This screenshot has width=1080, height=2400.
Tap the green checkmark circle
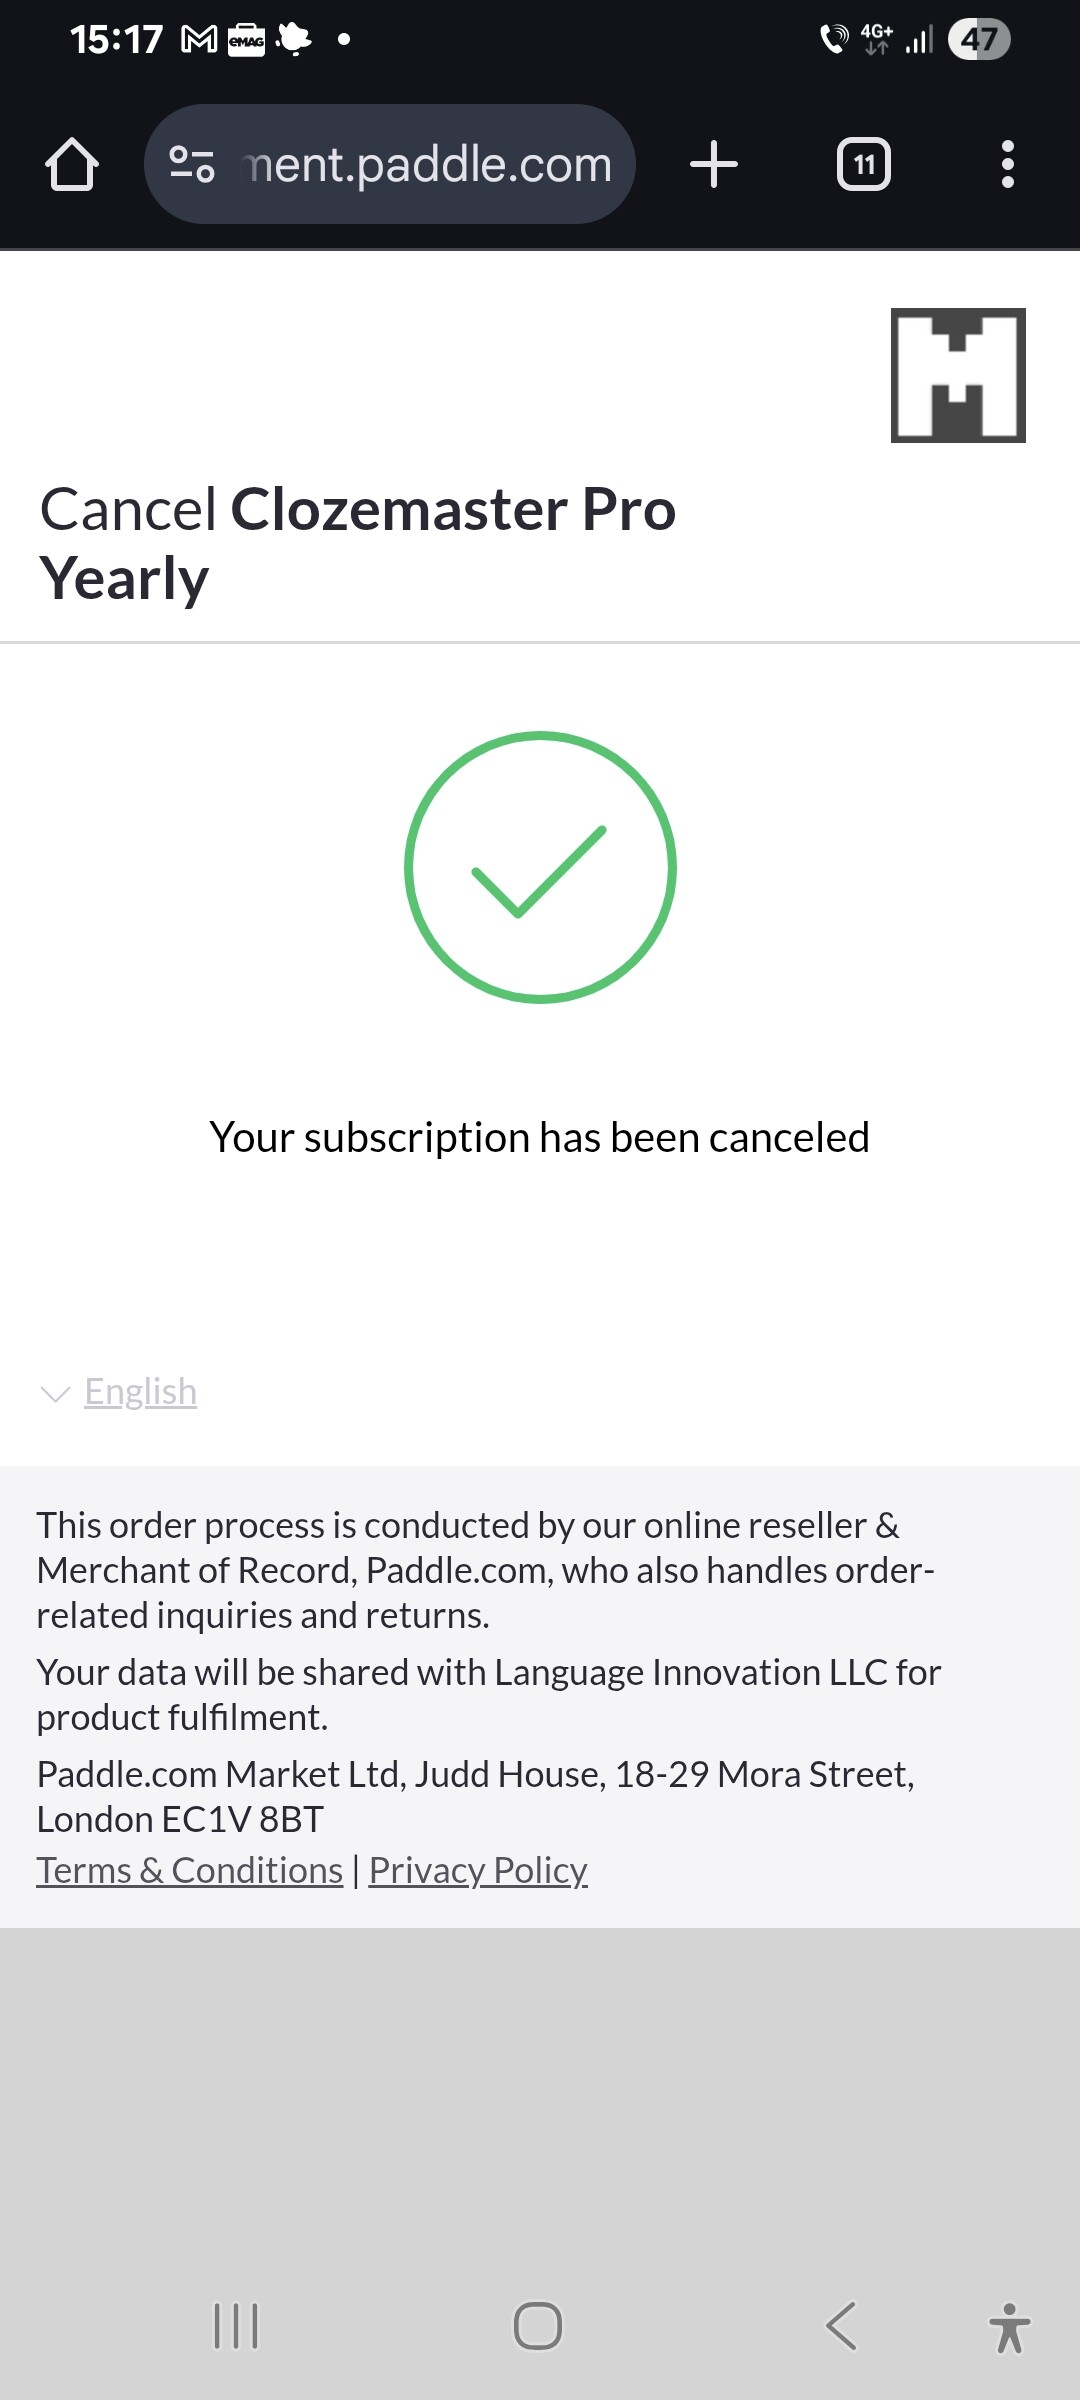[540, 867]
